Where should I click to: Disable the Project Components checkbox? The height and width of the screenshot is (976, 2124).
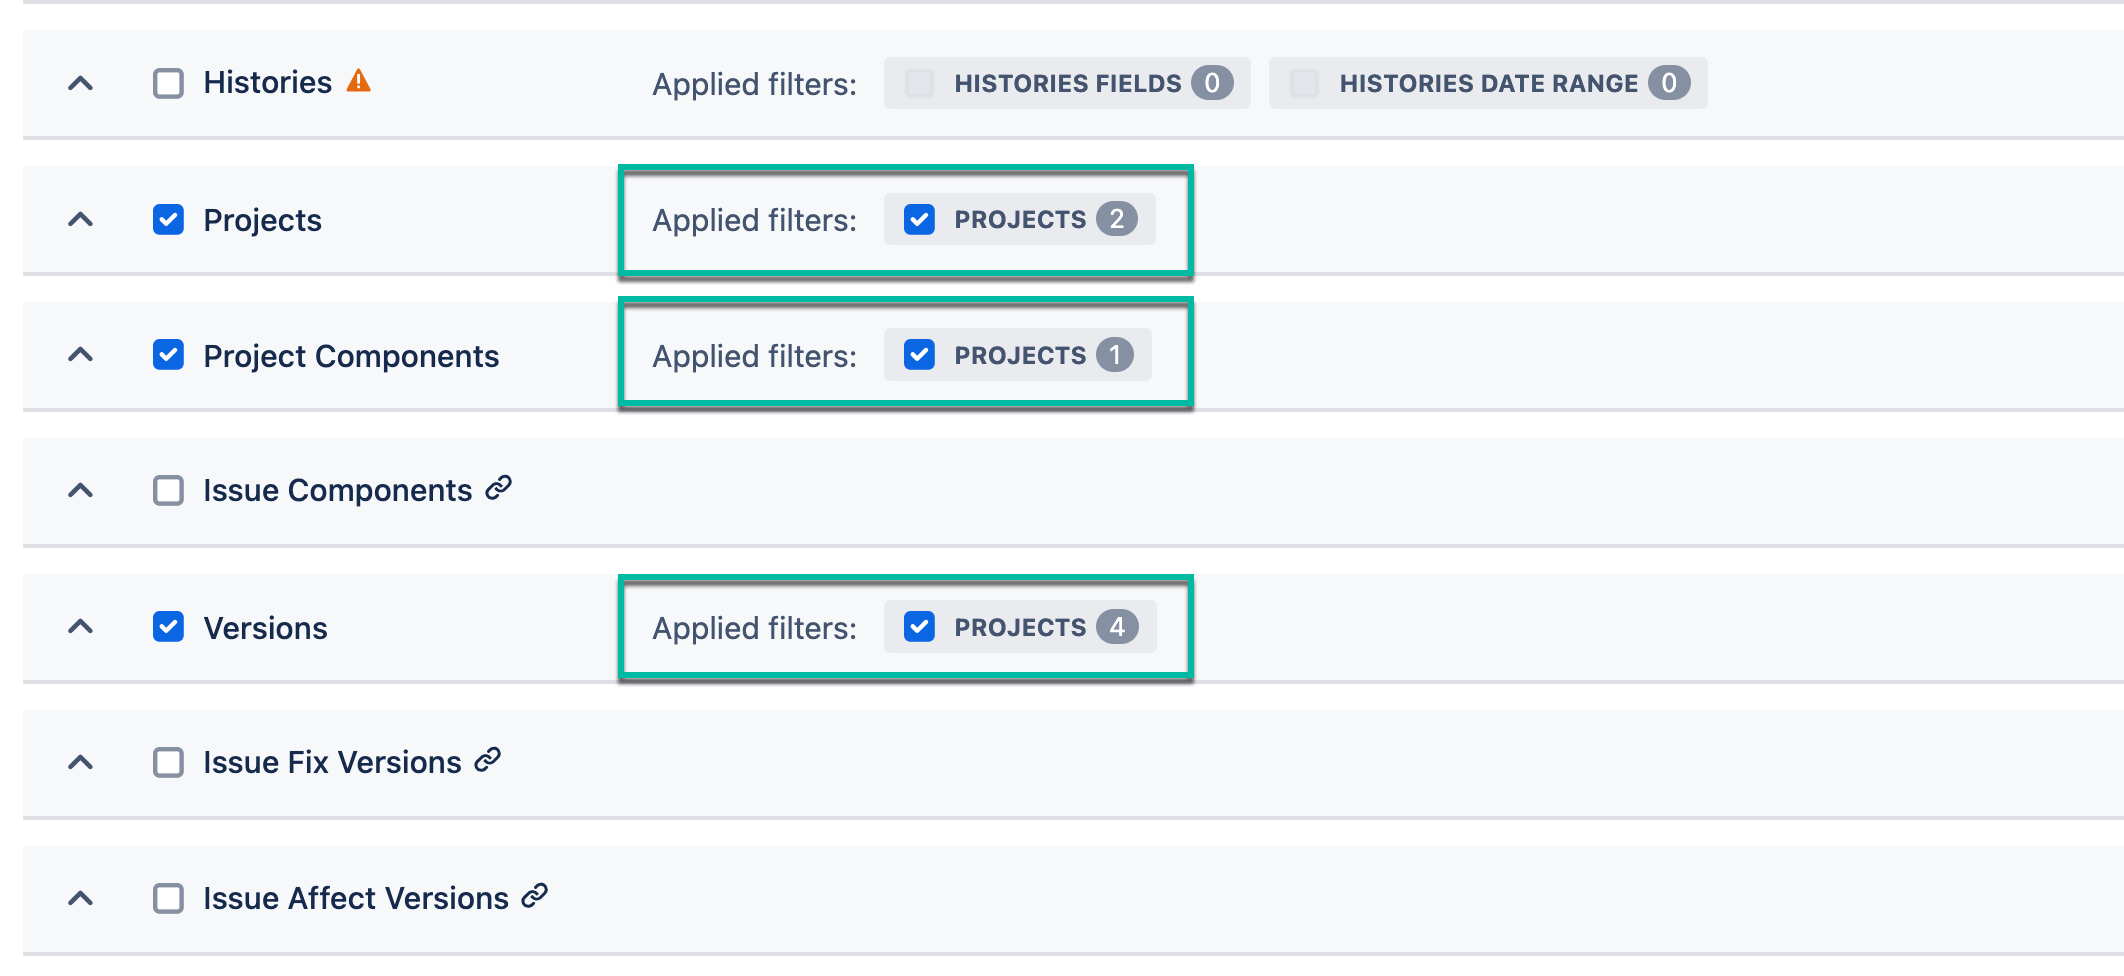(x=167, y=355)
